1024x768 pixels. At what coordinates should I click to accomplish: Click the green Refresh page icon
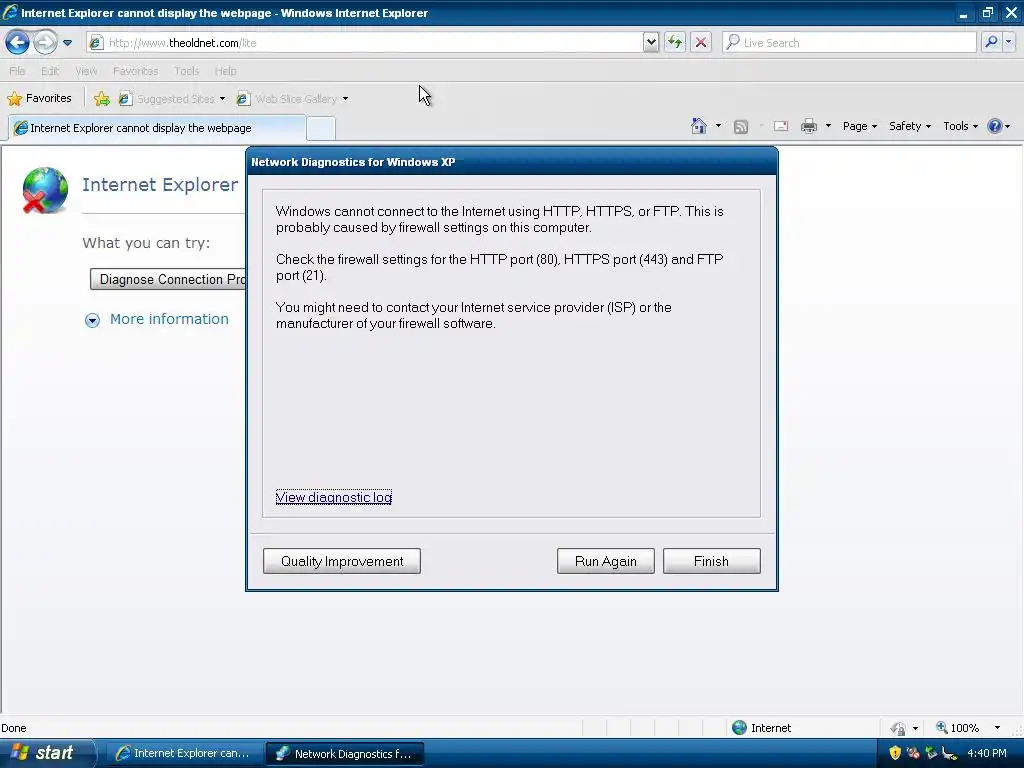[675, 43]
